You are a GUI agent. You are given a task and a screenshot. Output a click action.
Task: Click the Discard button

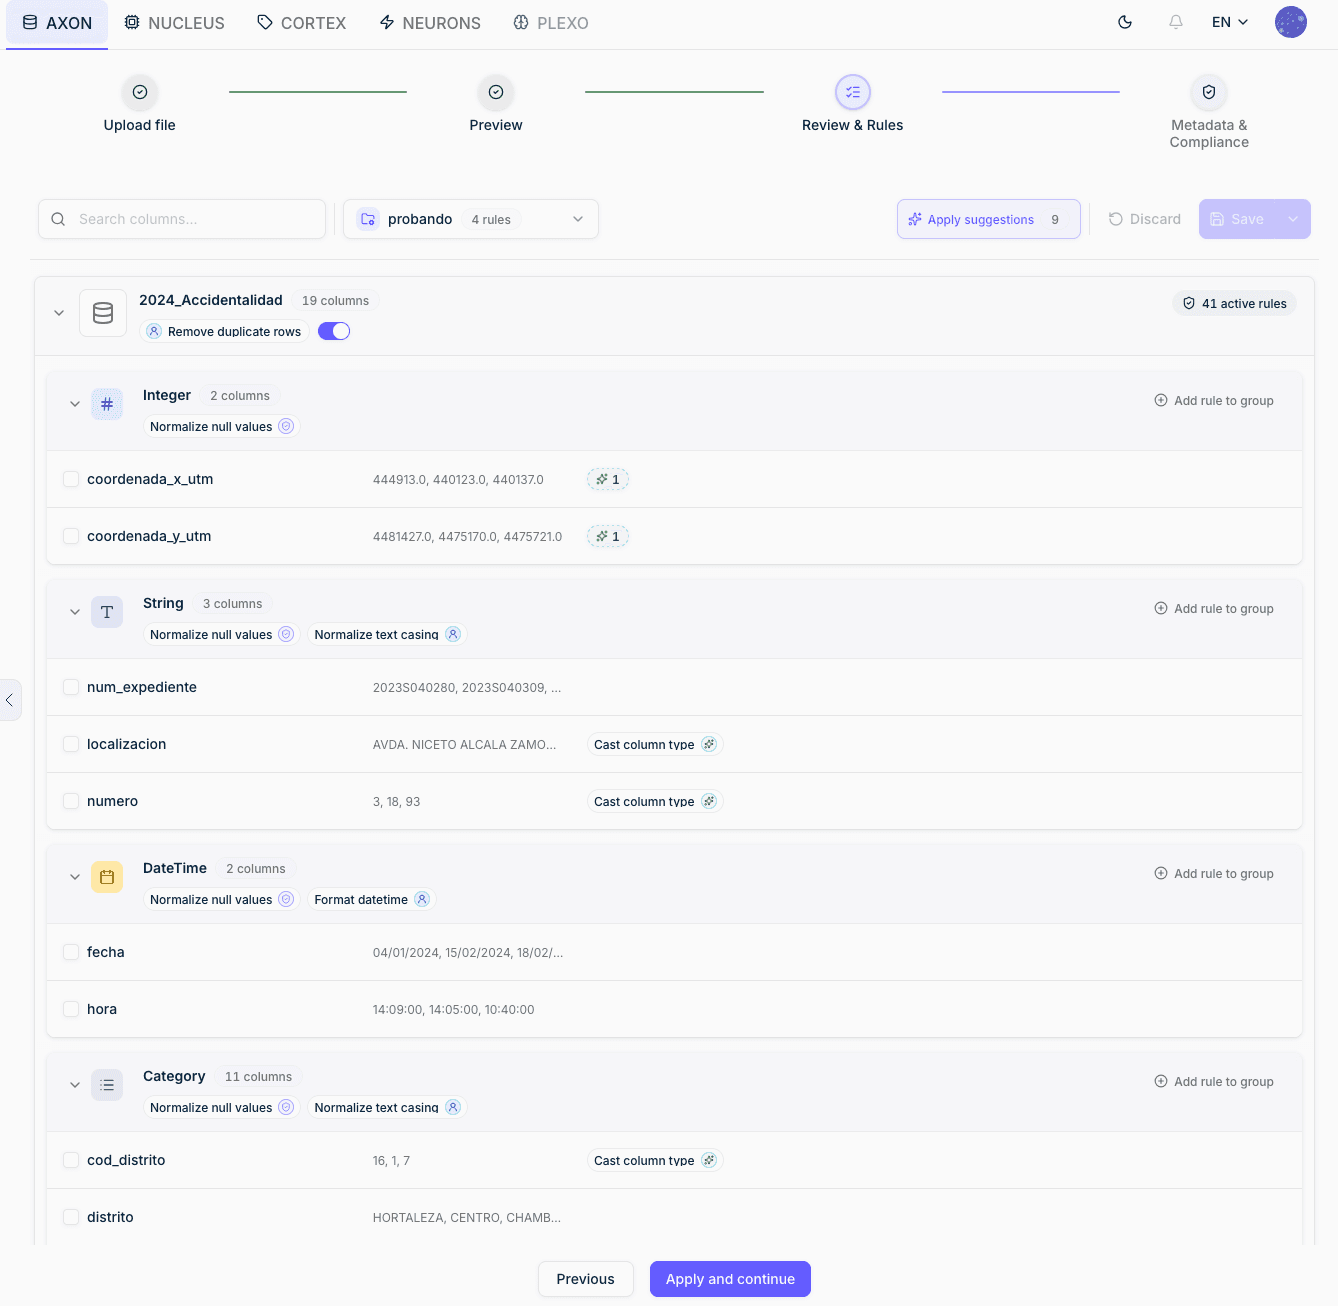coord(1144,219)
